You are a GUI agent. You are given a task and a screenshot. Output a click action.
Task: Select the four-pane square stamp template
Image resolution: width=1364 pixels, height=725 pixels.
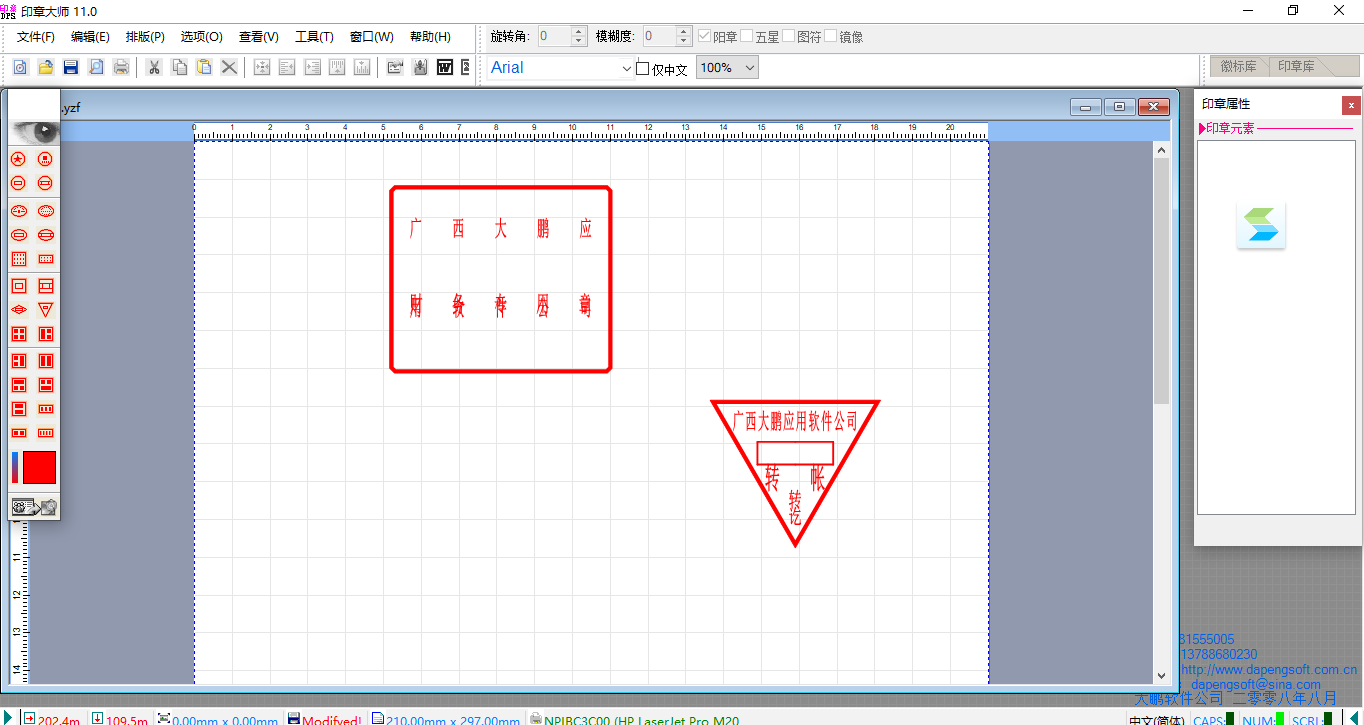click(x=18, y=334)
